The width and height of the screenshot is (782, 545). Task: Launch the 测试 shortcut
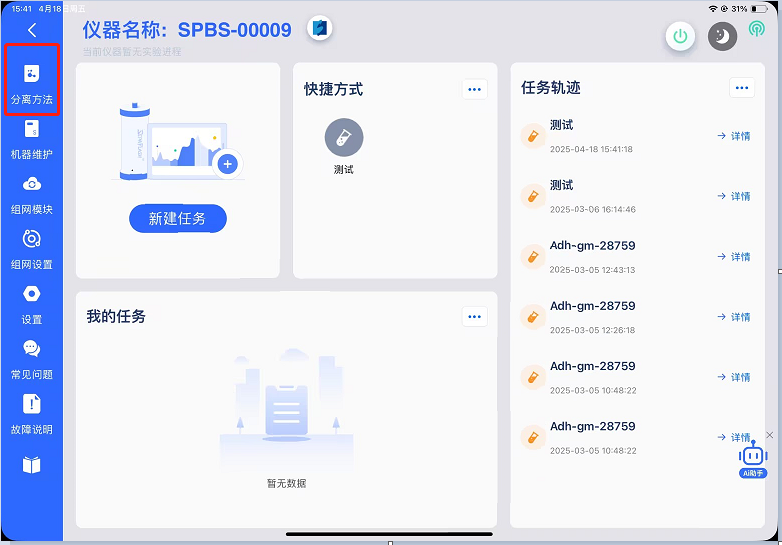344,140
